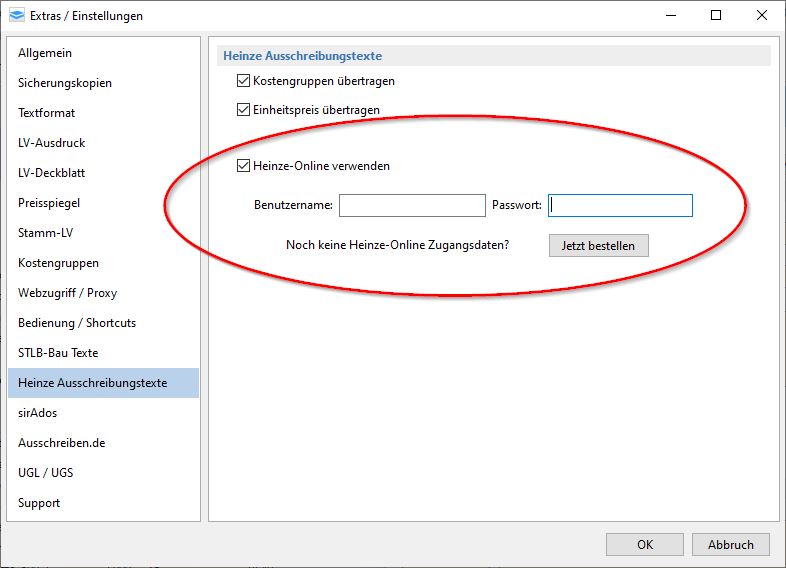The width and height of the screenshot is (786, 568).
Task: Open the sirAdos settings page
Action: [x=103, y=413]
